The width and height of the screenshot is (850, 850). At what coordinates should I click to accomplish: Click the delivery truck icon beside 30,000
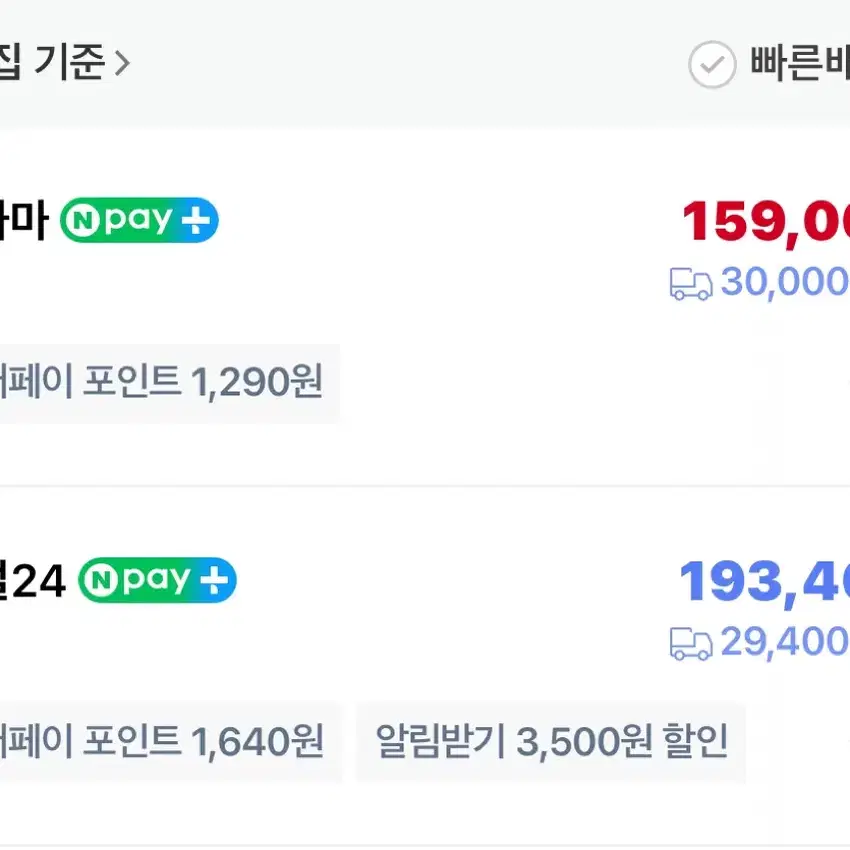pyautogui.click(x=691, y=284)
